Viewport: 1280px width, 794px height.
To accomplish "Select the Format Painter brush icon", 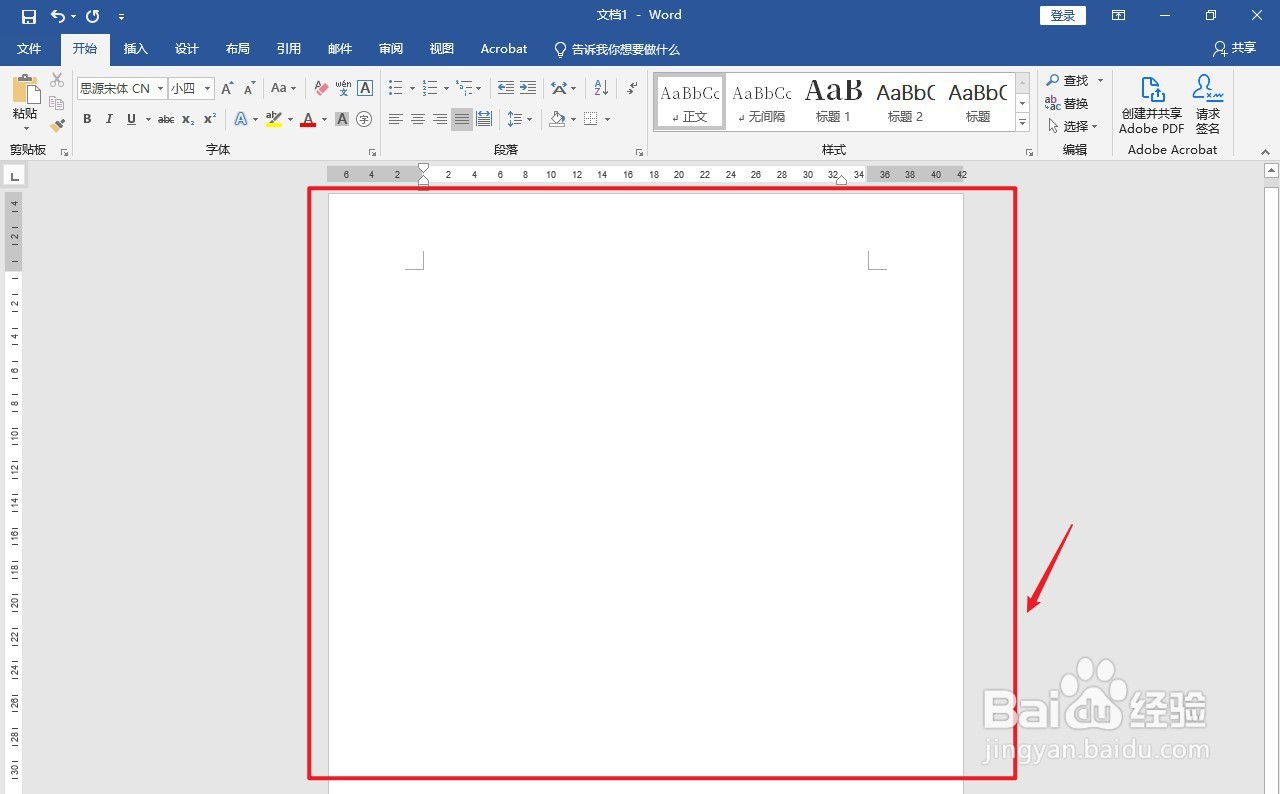I will coord(57,125).
